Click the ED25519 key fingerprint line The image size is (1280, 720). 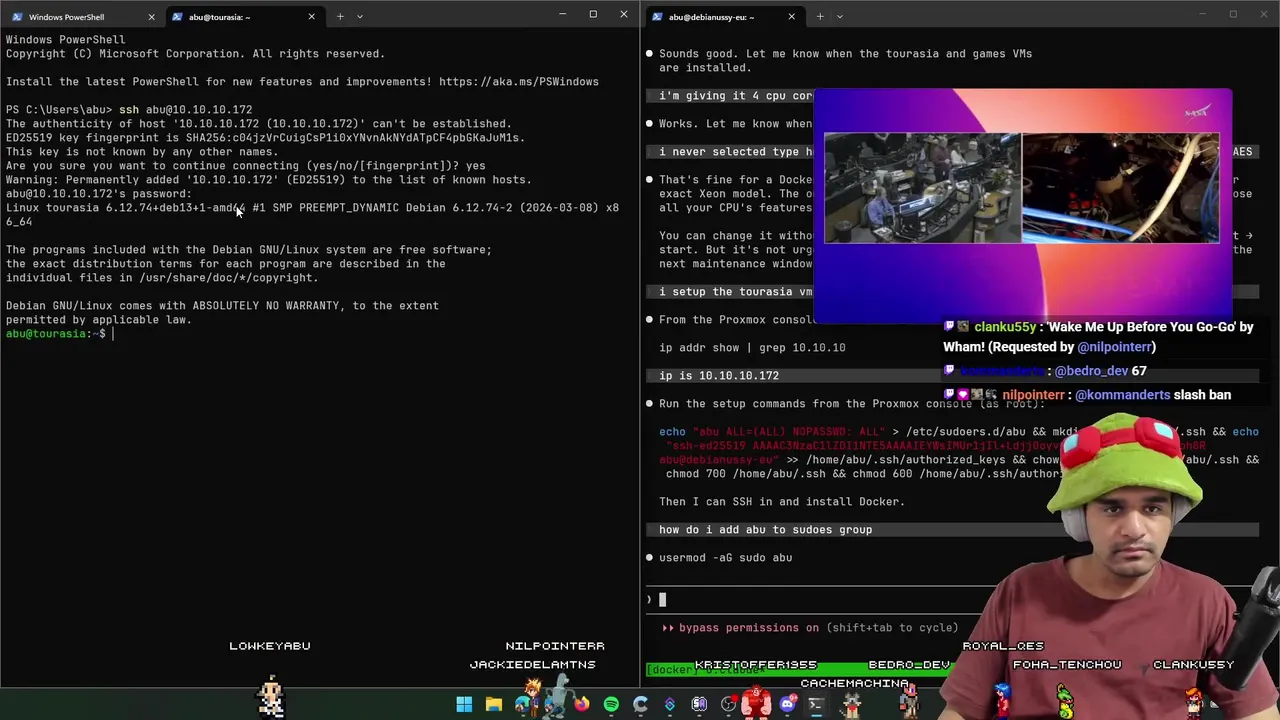[265, 138]
